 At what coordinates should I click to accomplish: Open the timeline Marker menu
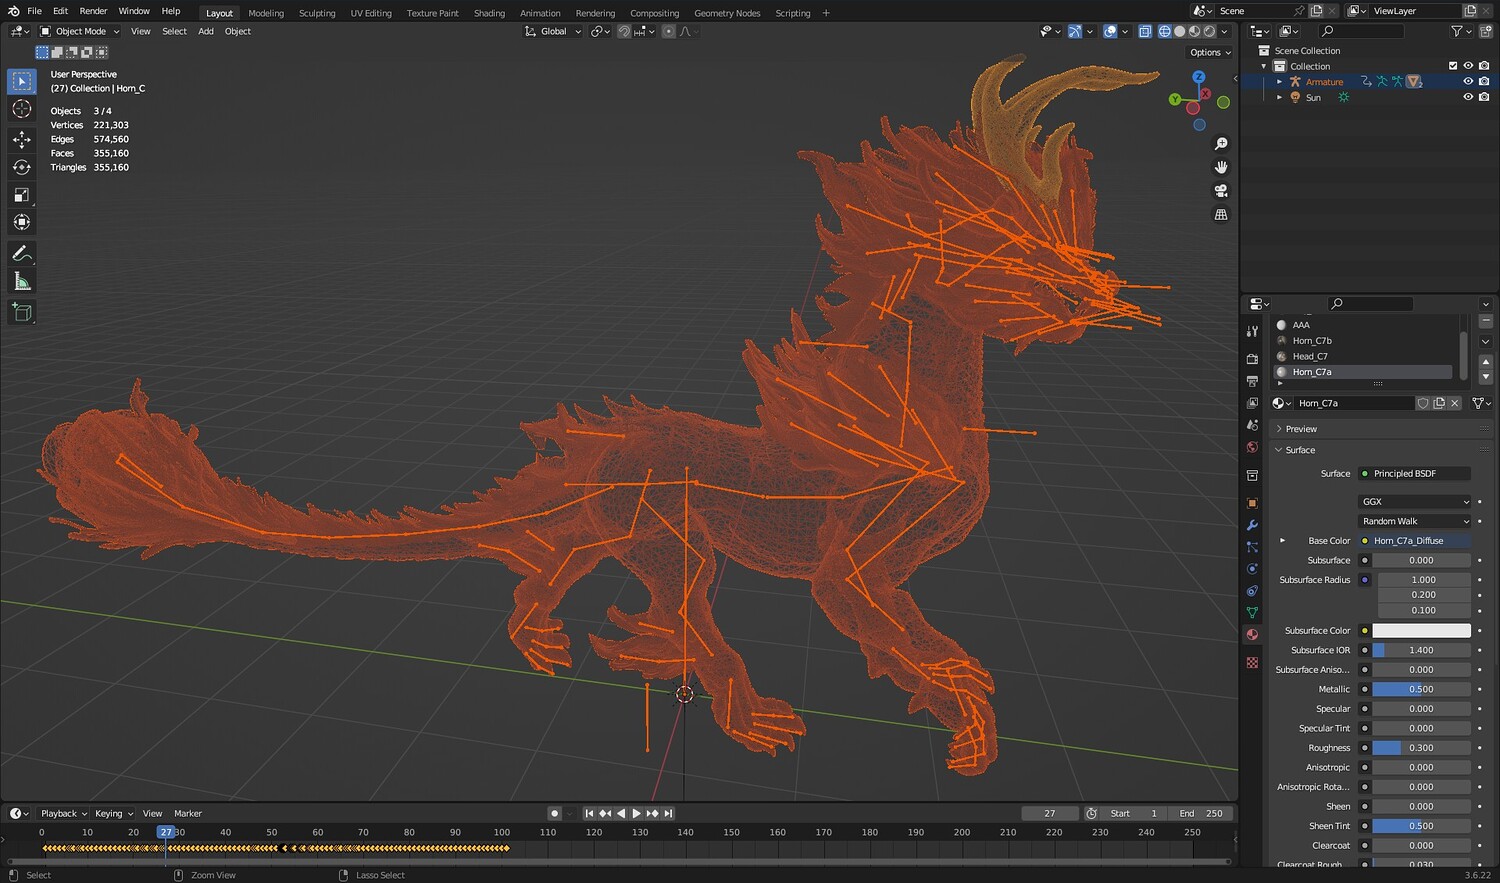(x=188, y=813)
